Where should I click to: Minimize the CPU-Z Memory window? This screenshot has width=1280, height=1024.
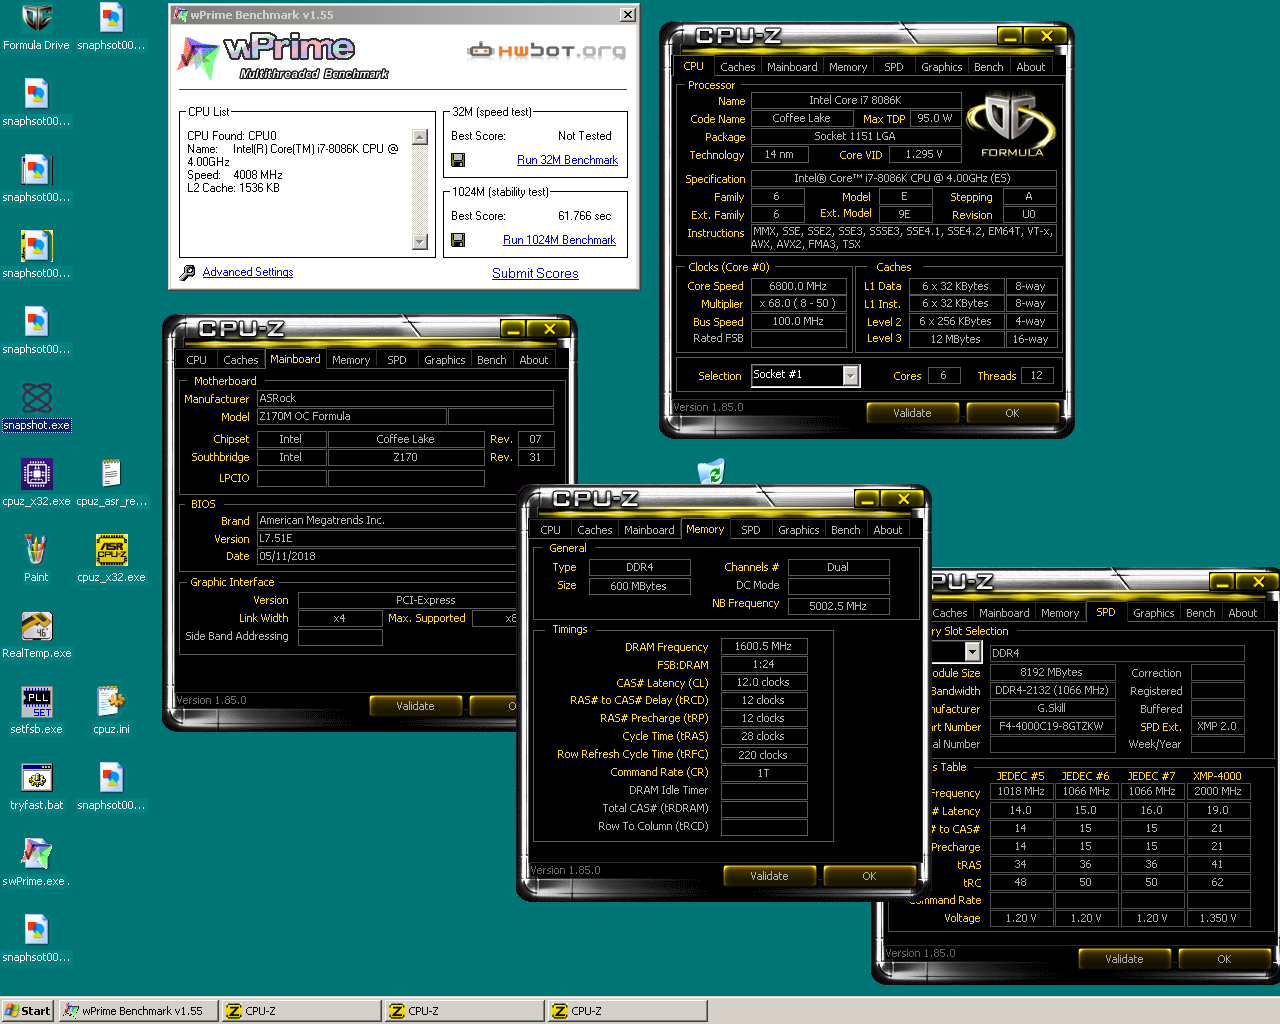pyautogui.click(x=866, y=499)
